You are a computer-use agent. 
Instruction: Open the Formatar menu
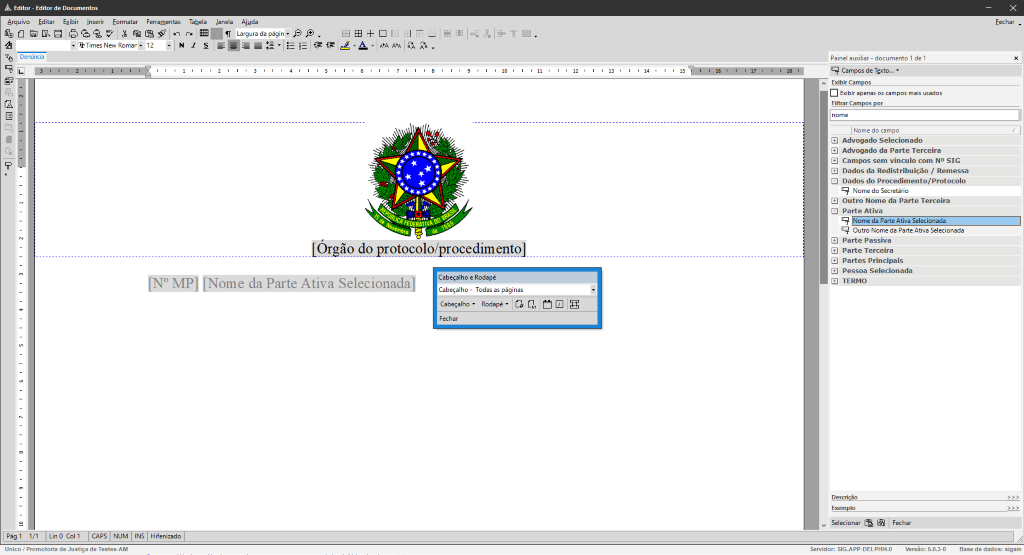[x=125, y=22]
